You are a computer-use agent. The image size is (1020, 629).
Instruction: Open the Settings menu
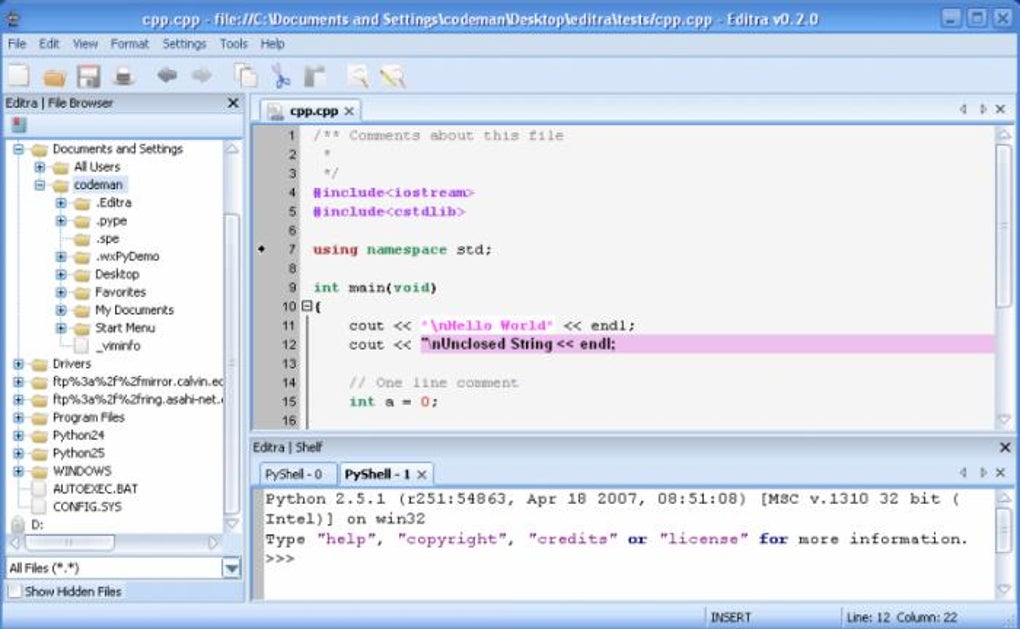[184, 44]
